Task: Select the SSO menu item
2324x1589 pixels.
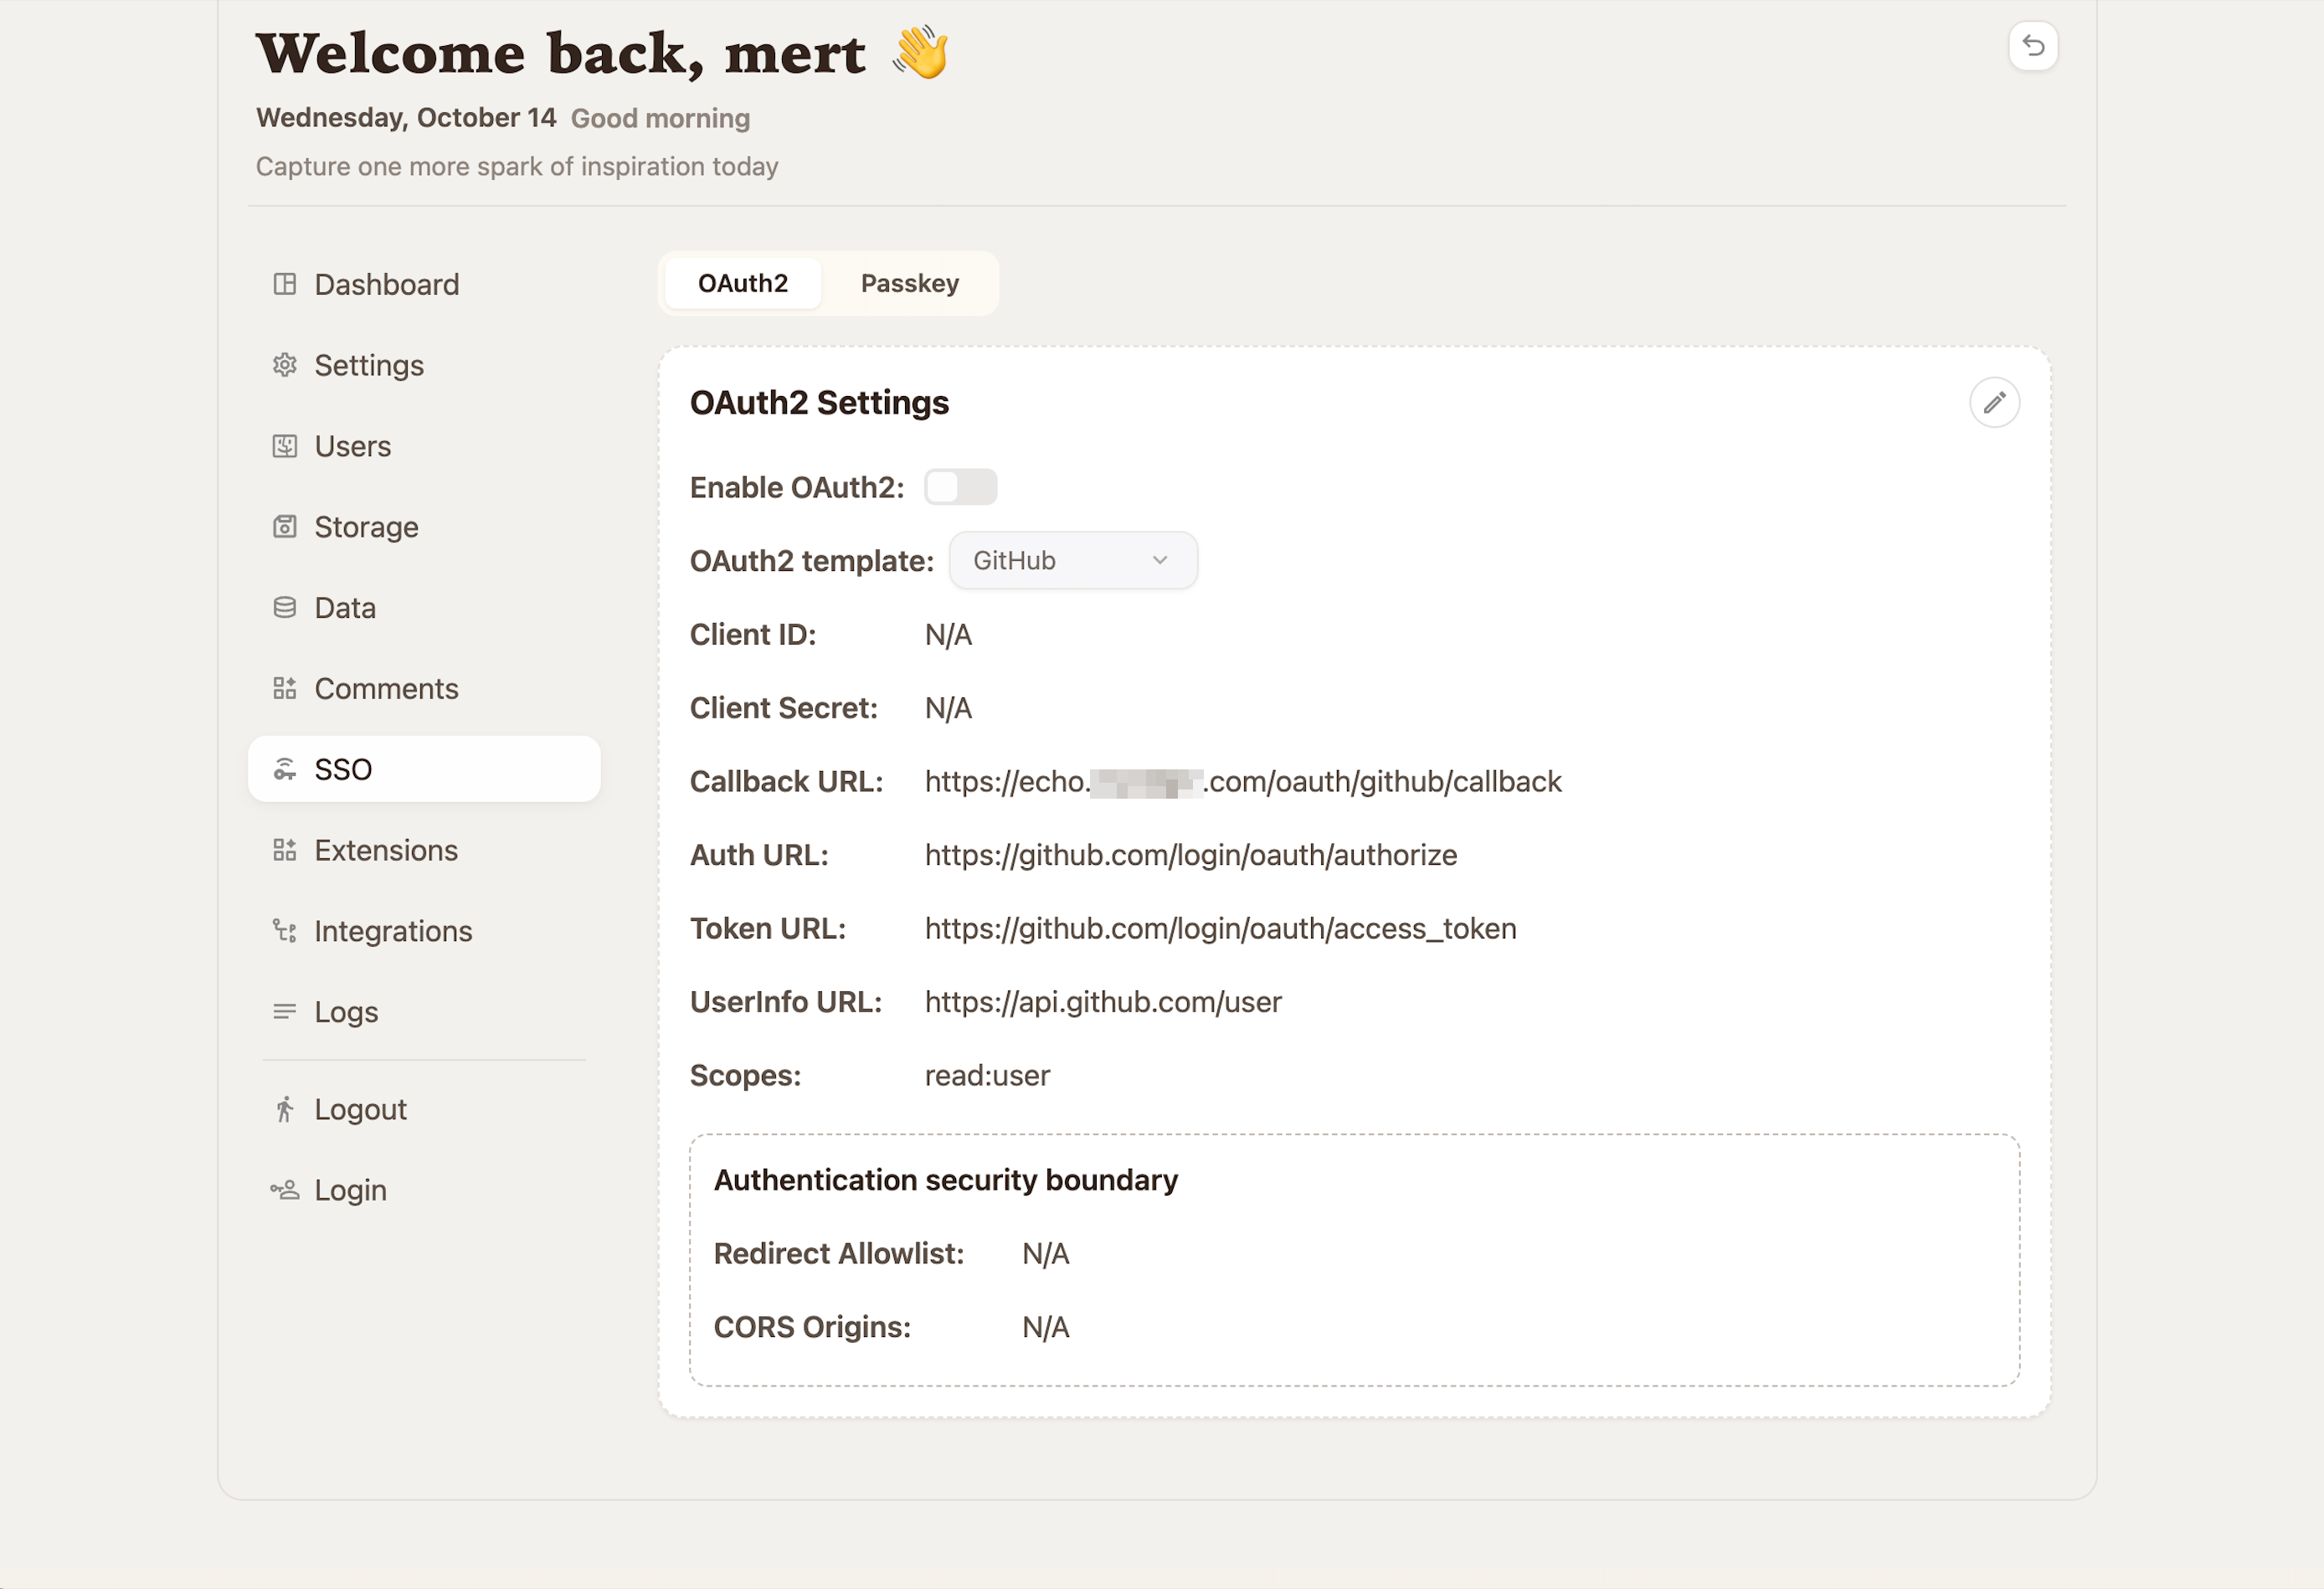Action: point(424,769)
